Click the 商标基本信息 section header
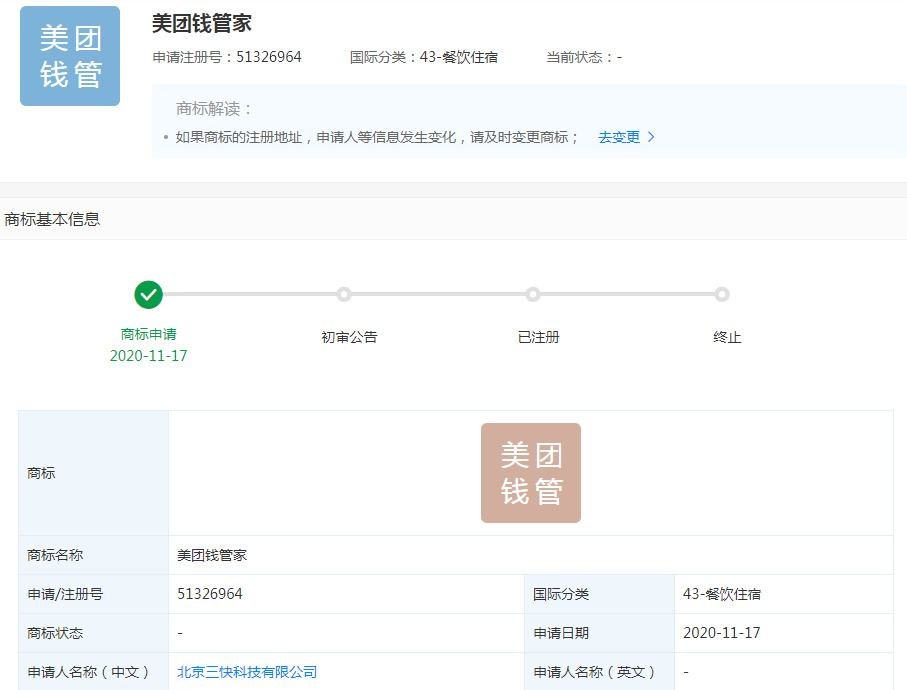This screenshot has width=907, height=690. [x=52, y=219]
